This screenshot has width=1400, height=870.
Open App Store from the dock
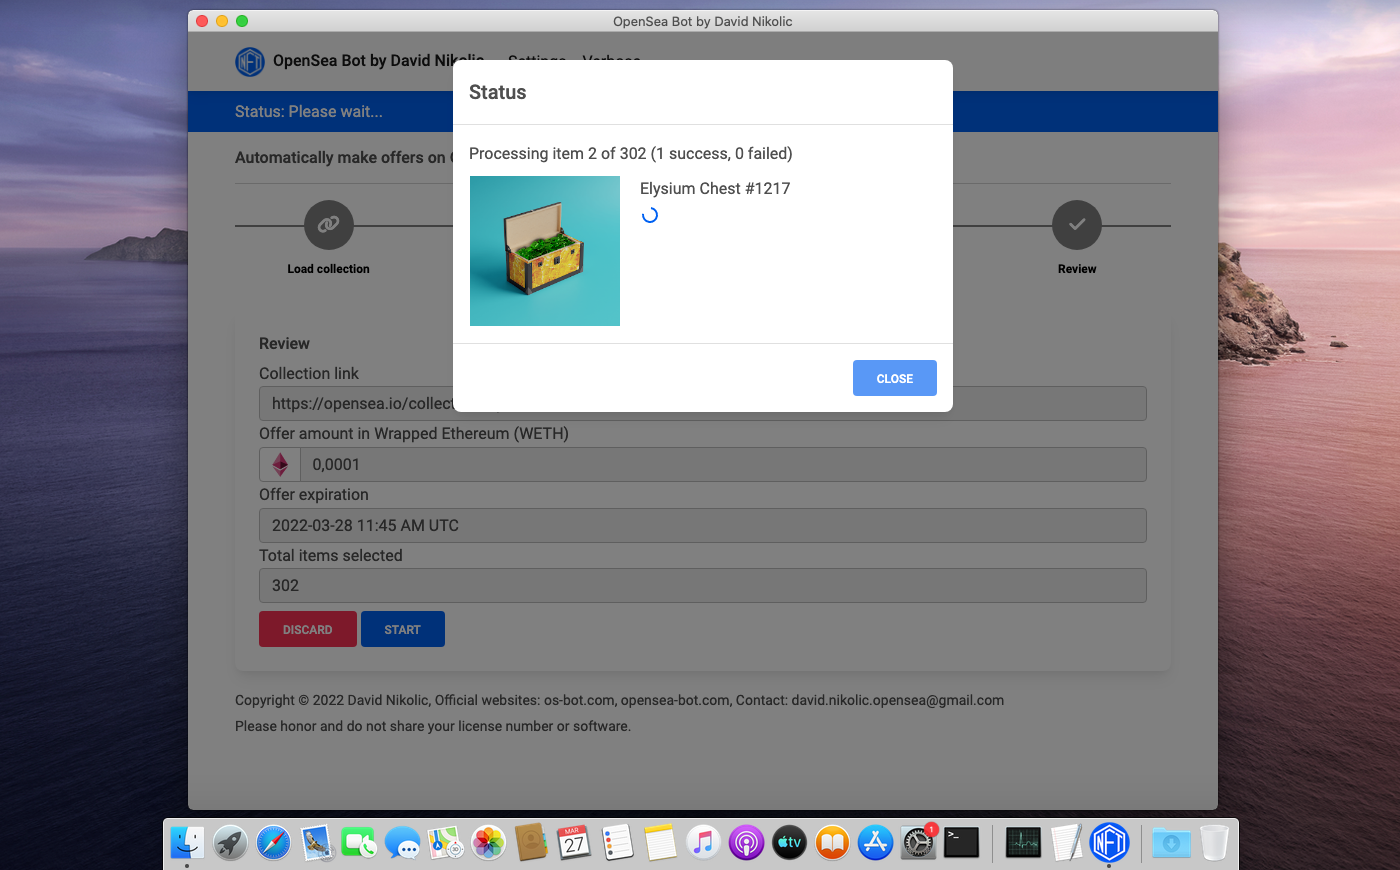[x=875, y=843]
